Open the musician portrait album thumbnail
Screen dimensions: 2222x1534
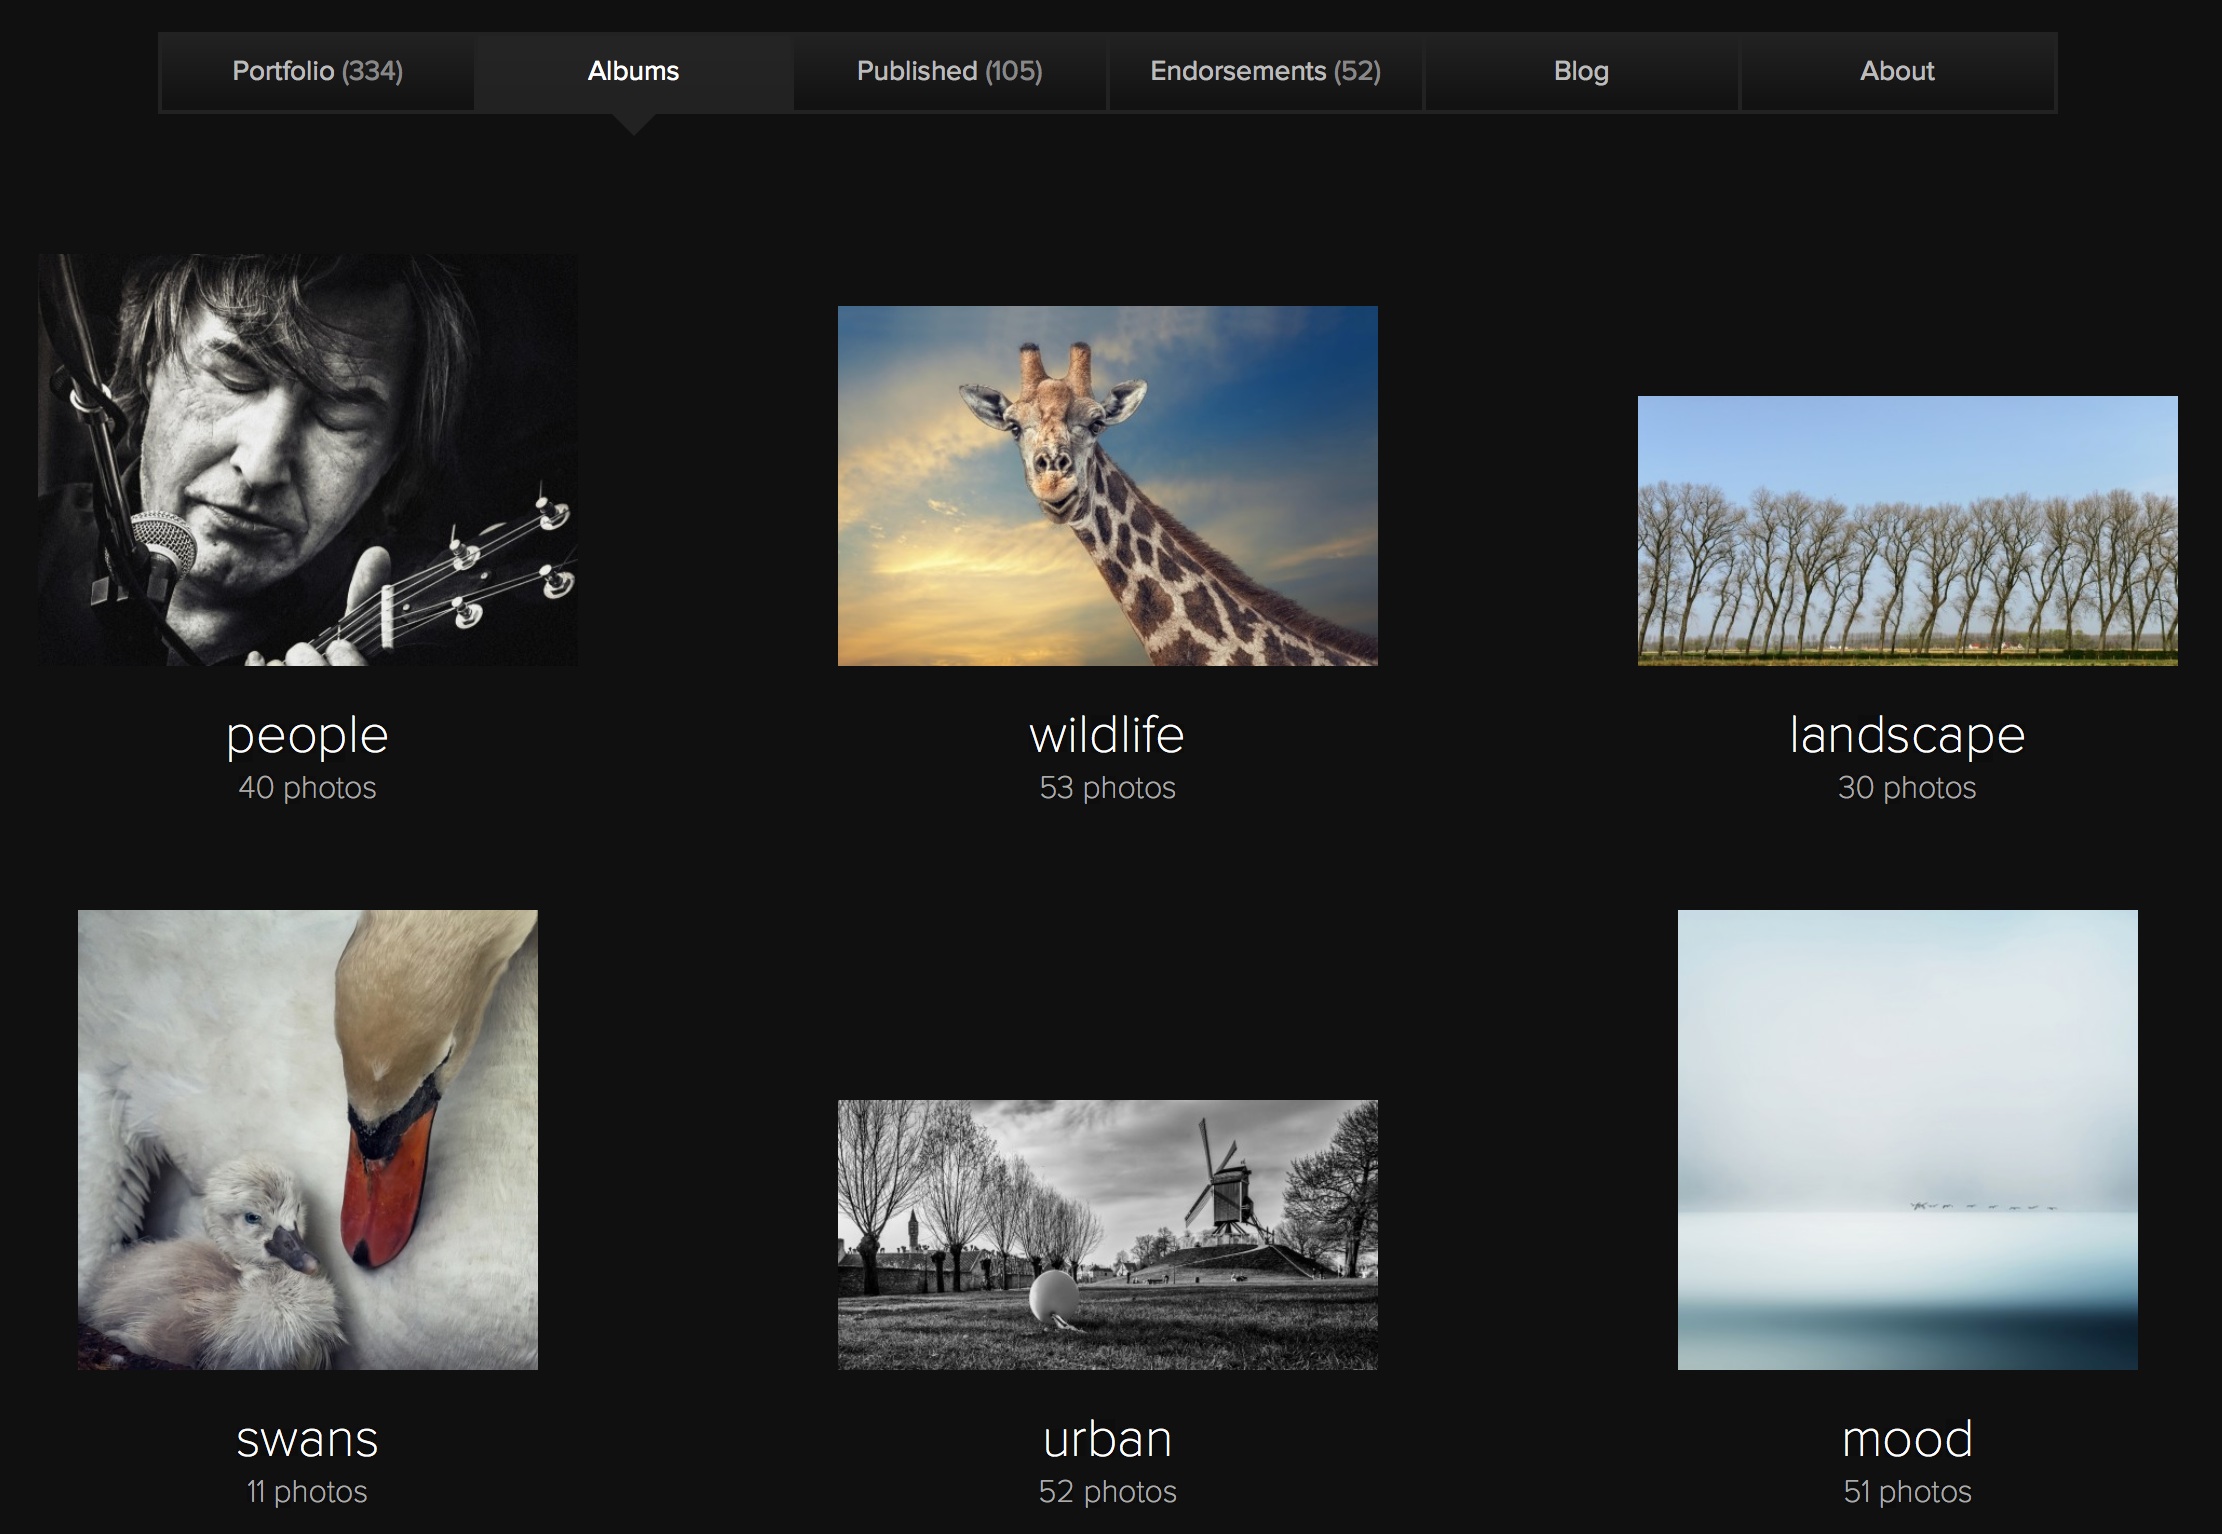[307, 460]
